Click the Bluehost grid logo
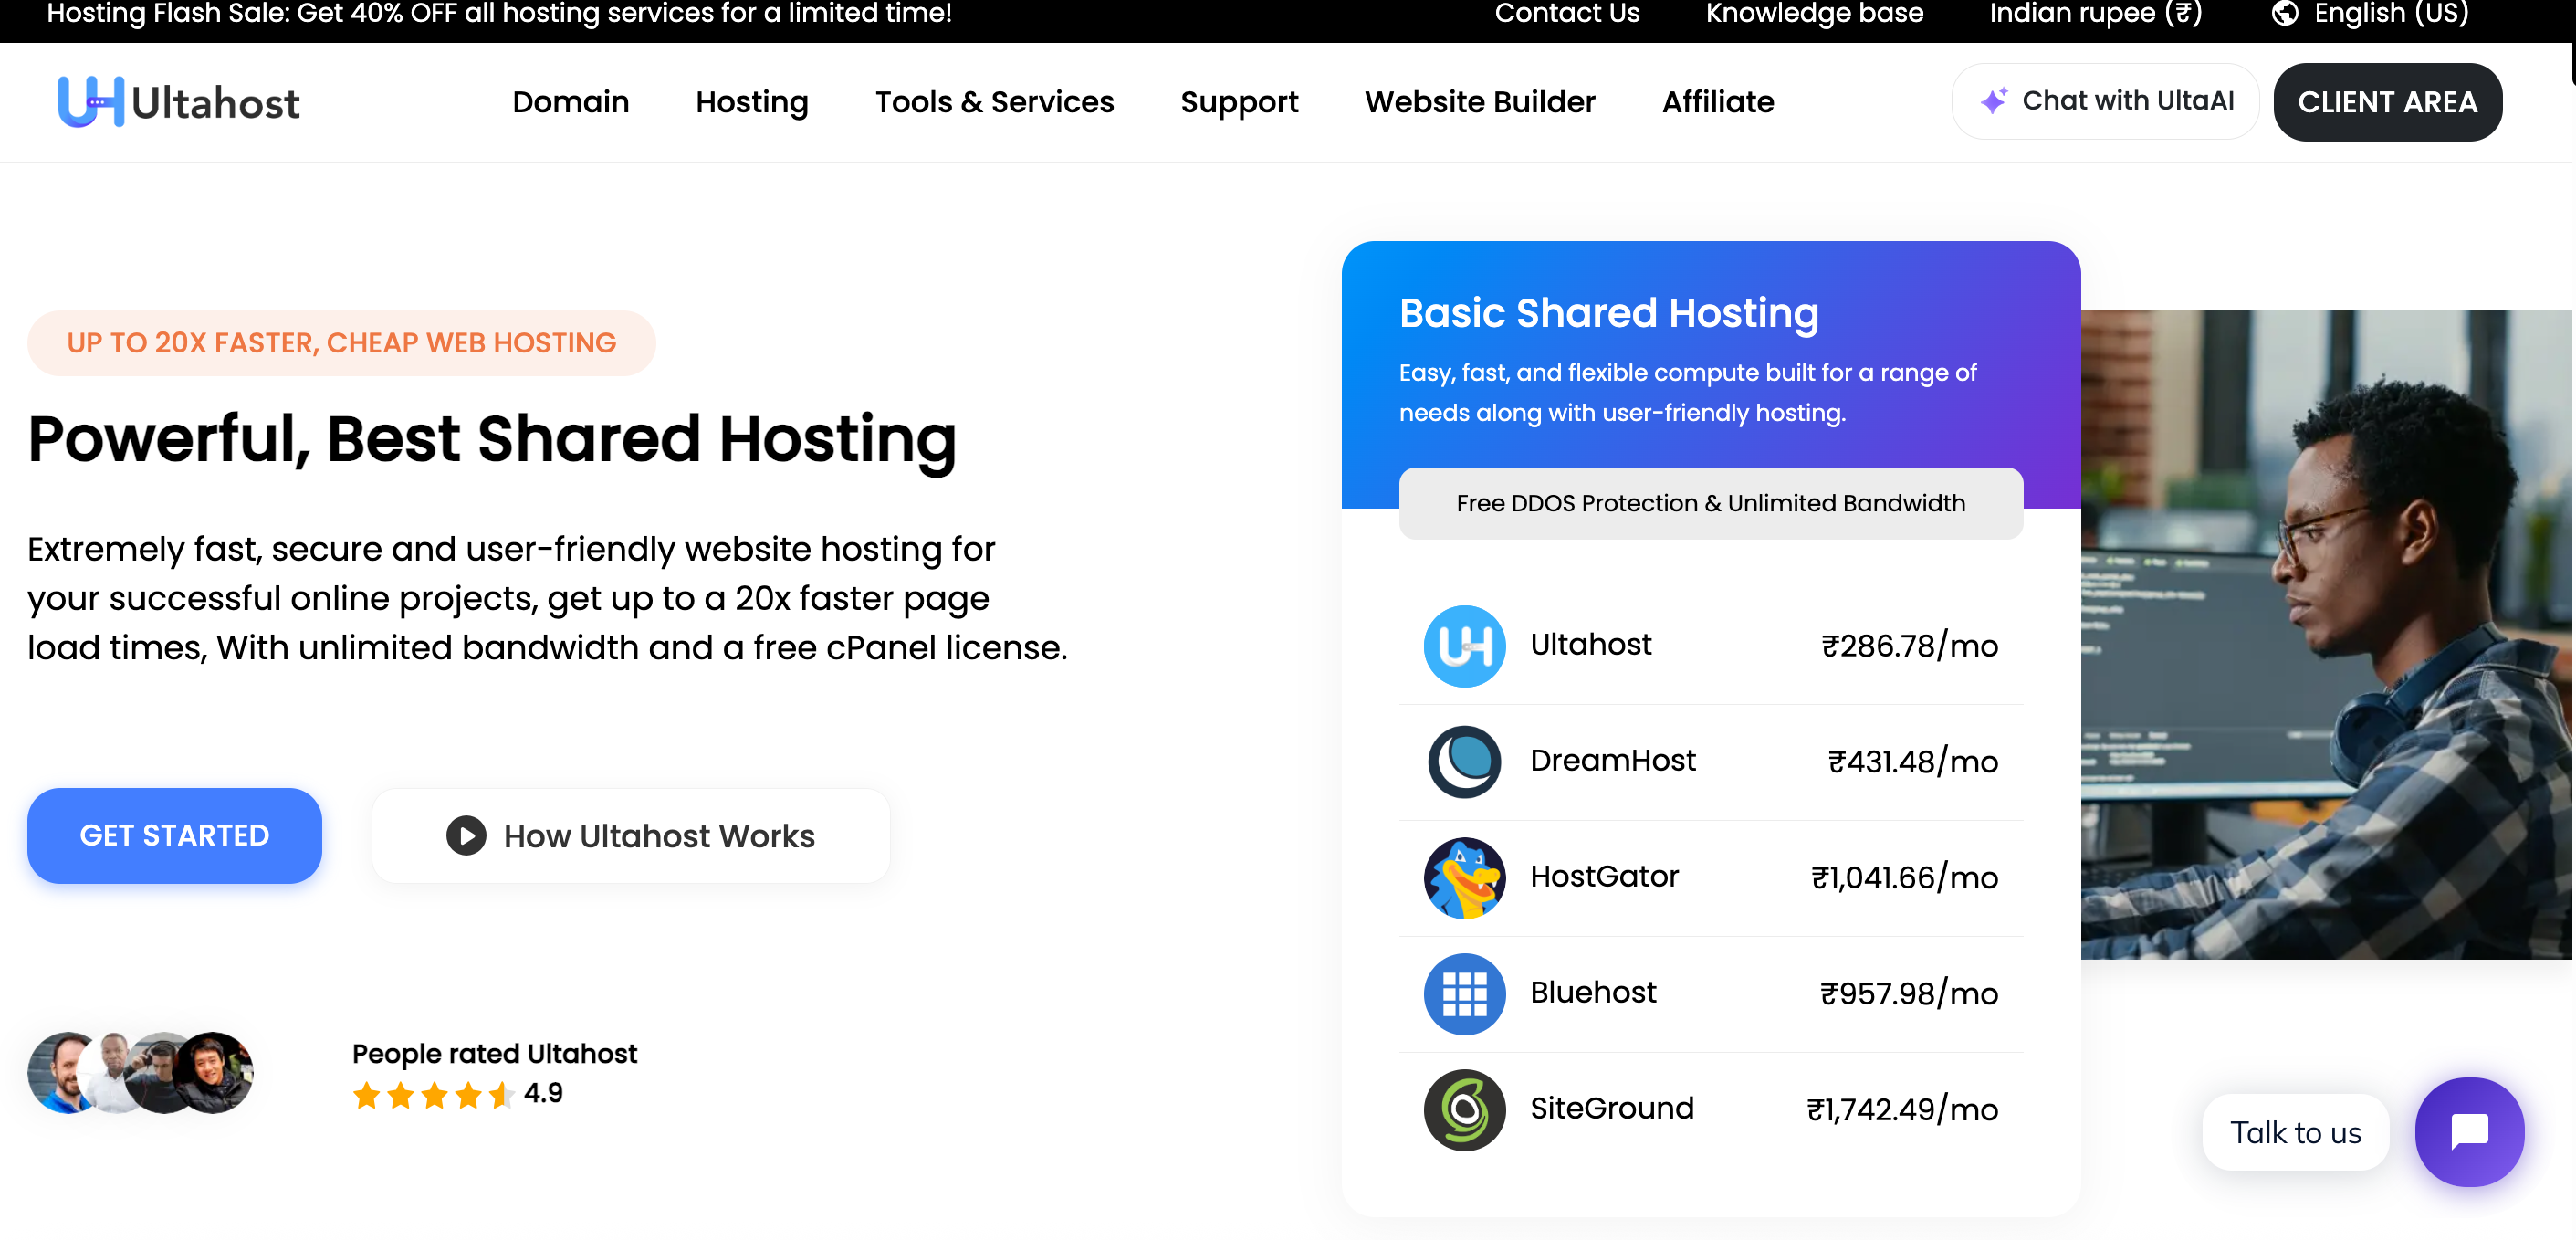Image resolution: width=2576 pixels, height=1240 pixels. pyautogui.click(x=1464, y=993)
